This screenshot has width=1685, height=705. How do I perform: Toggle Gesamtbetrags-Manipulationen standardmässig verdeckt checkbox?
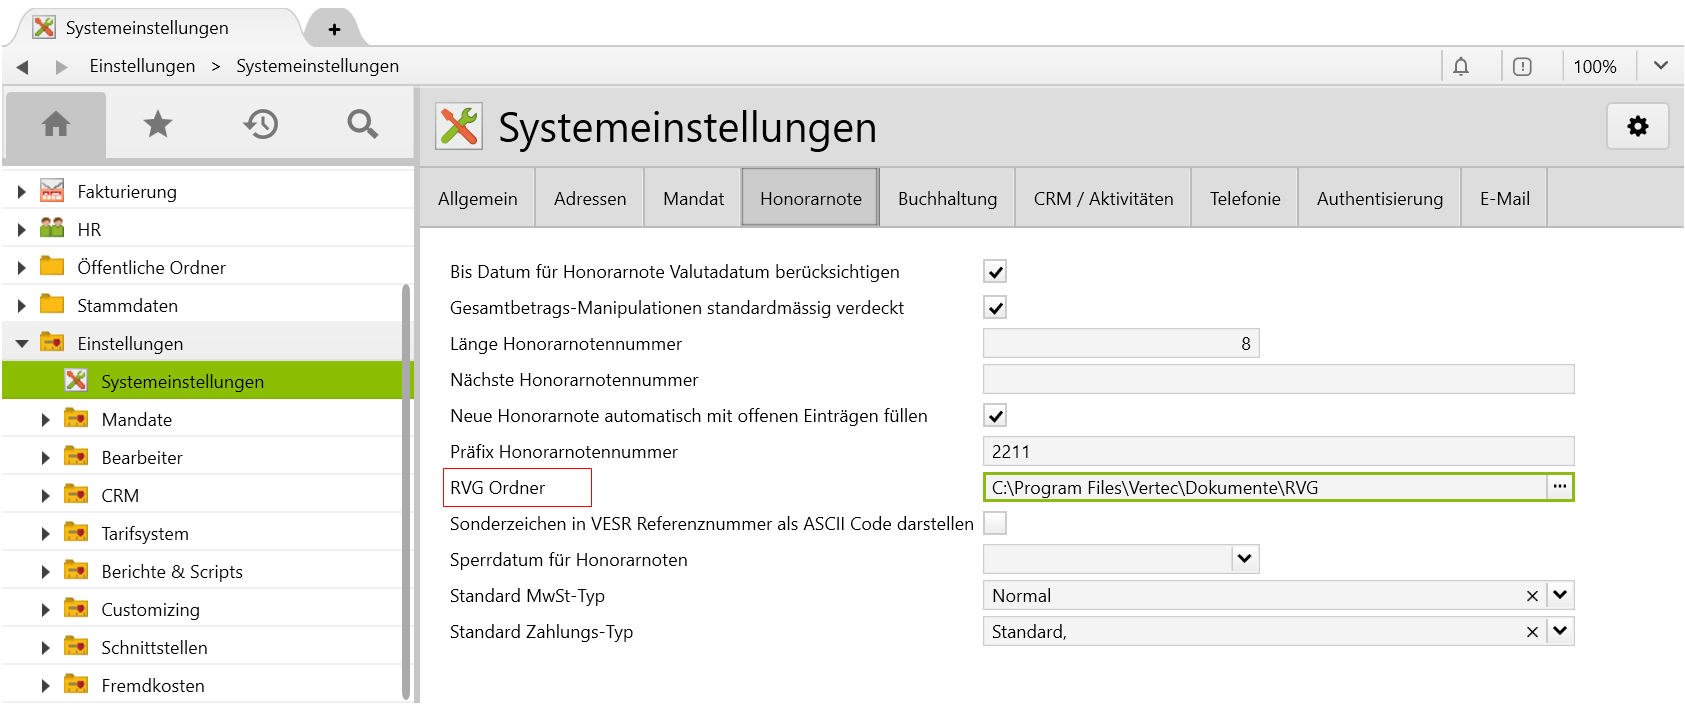(x=995, y=308)
